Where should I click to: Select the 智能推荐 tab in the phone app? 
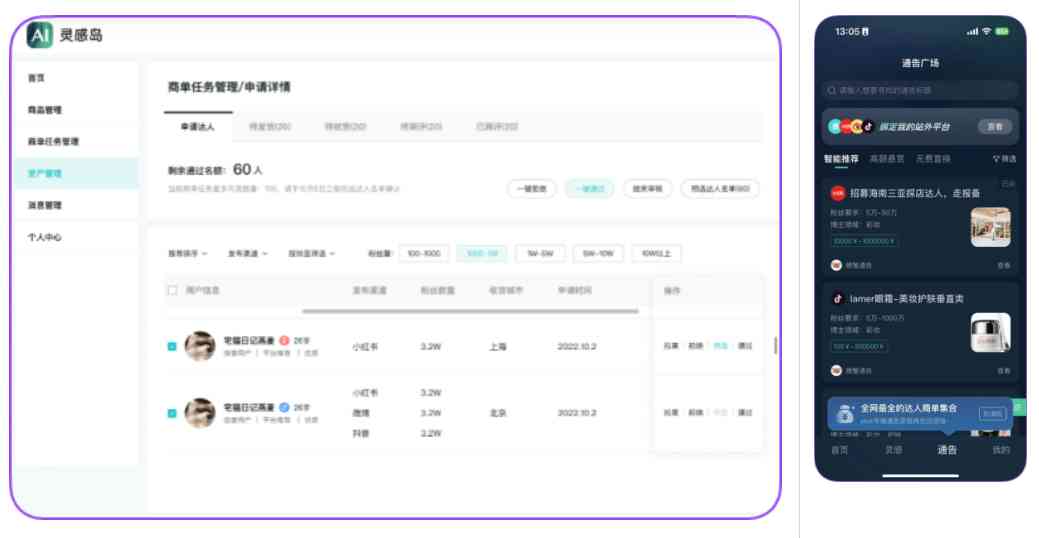[841, 159]
